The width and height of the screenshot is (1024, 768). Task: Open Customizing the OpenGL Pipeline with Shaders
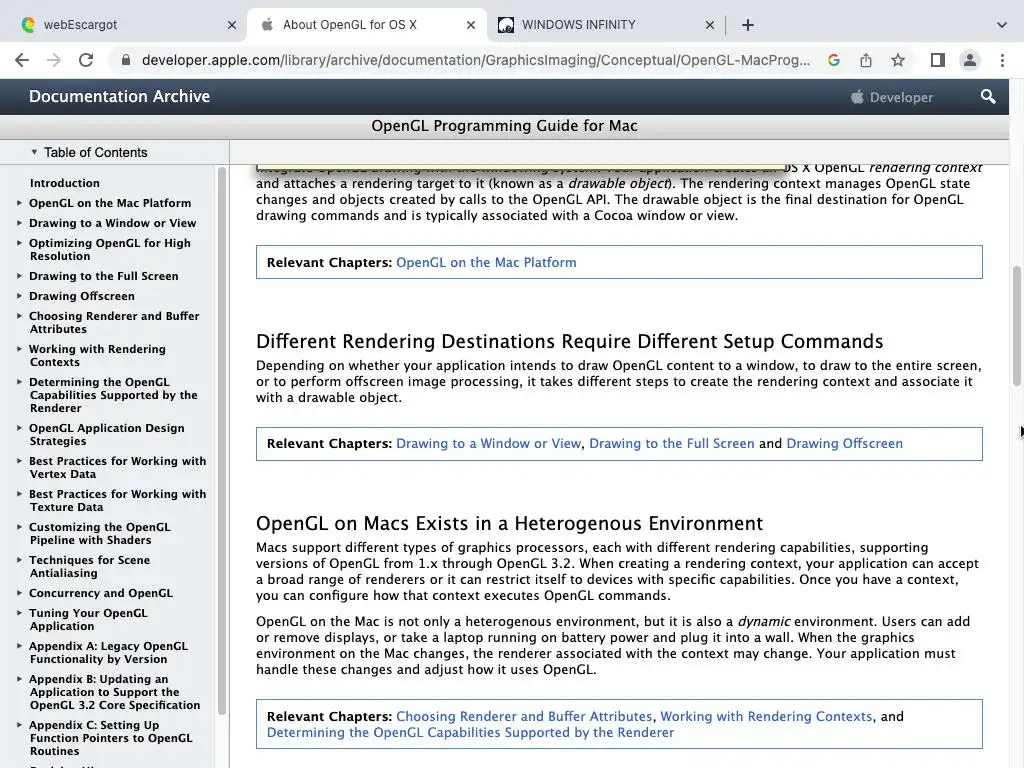[x=100, y=534]
